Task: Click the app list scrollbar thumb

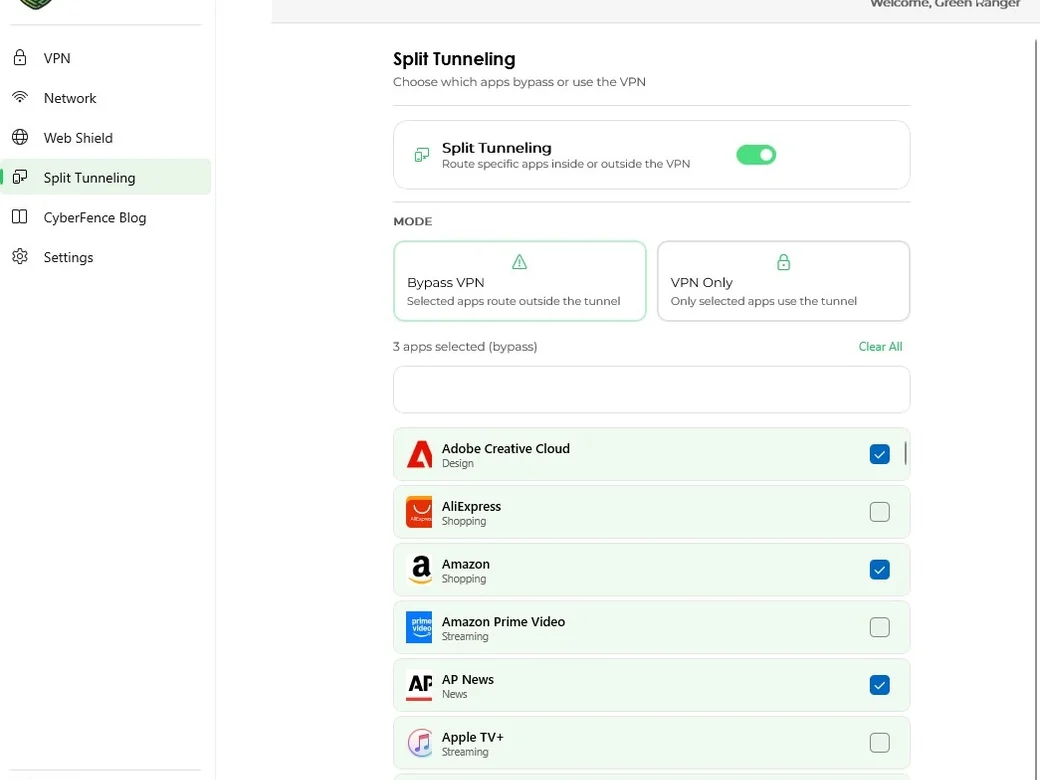Action: click(x=905, y=454)
